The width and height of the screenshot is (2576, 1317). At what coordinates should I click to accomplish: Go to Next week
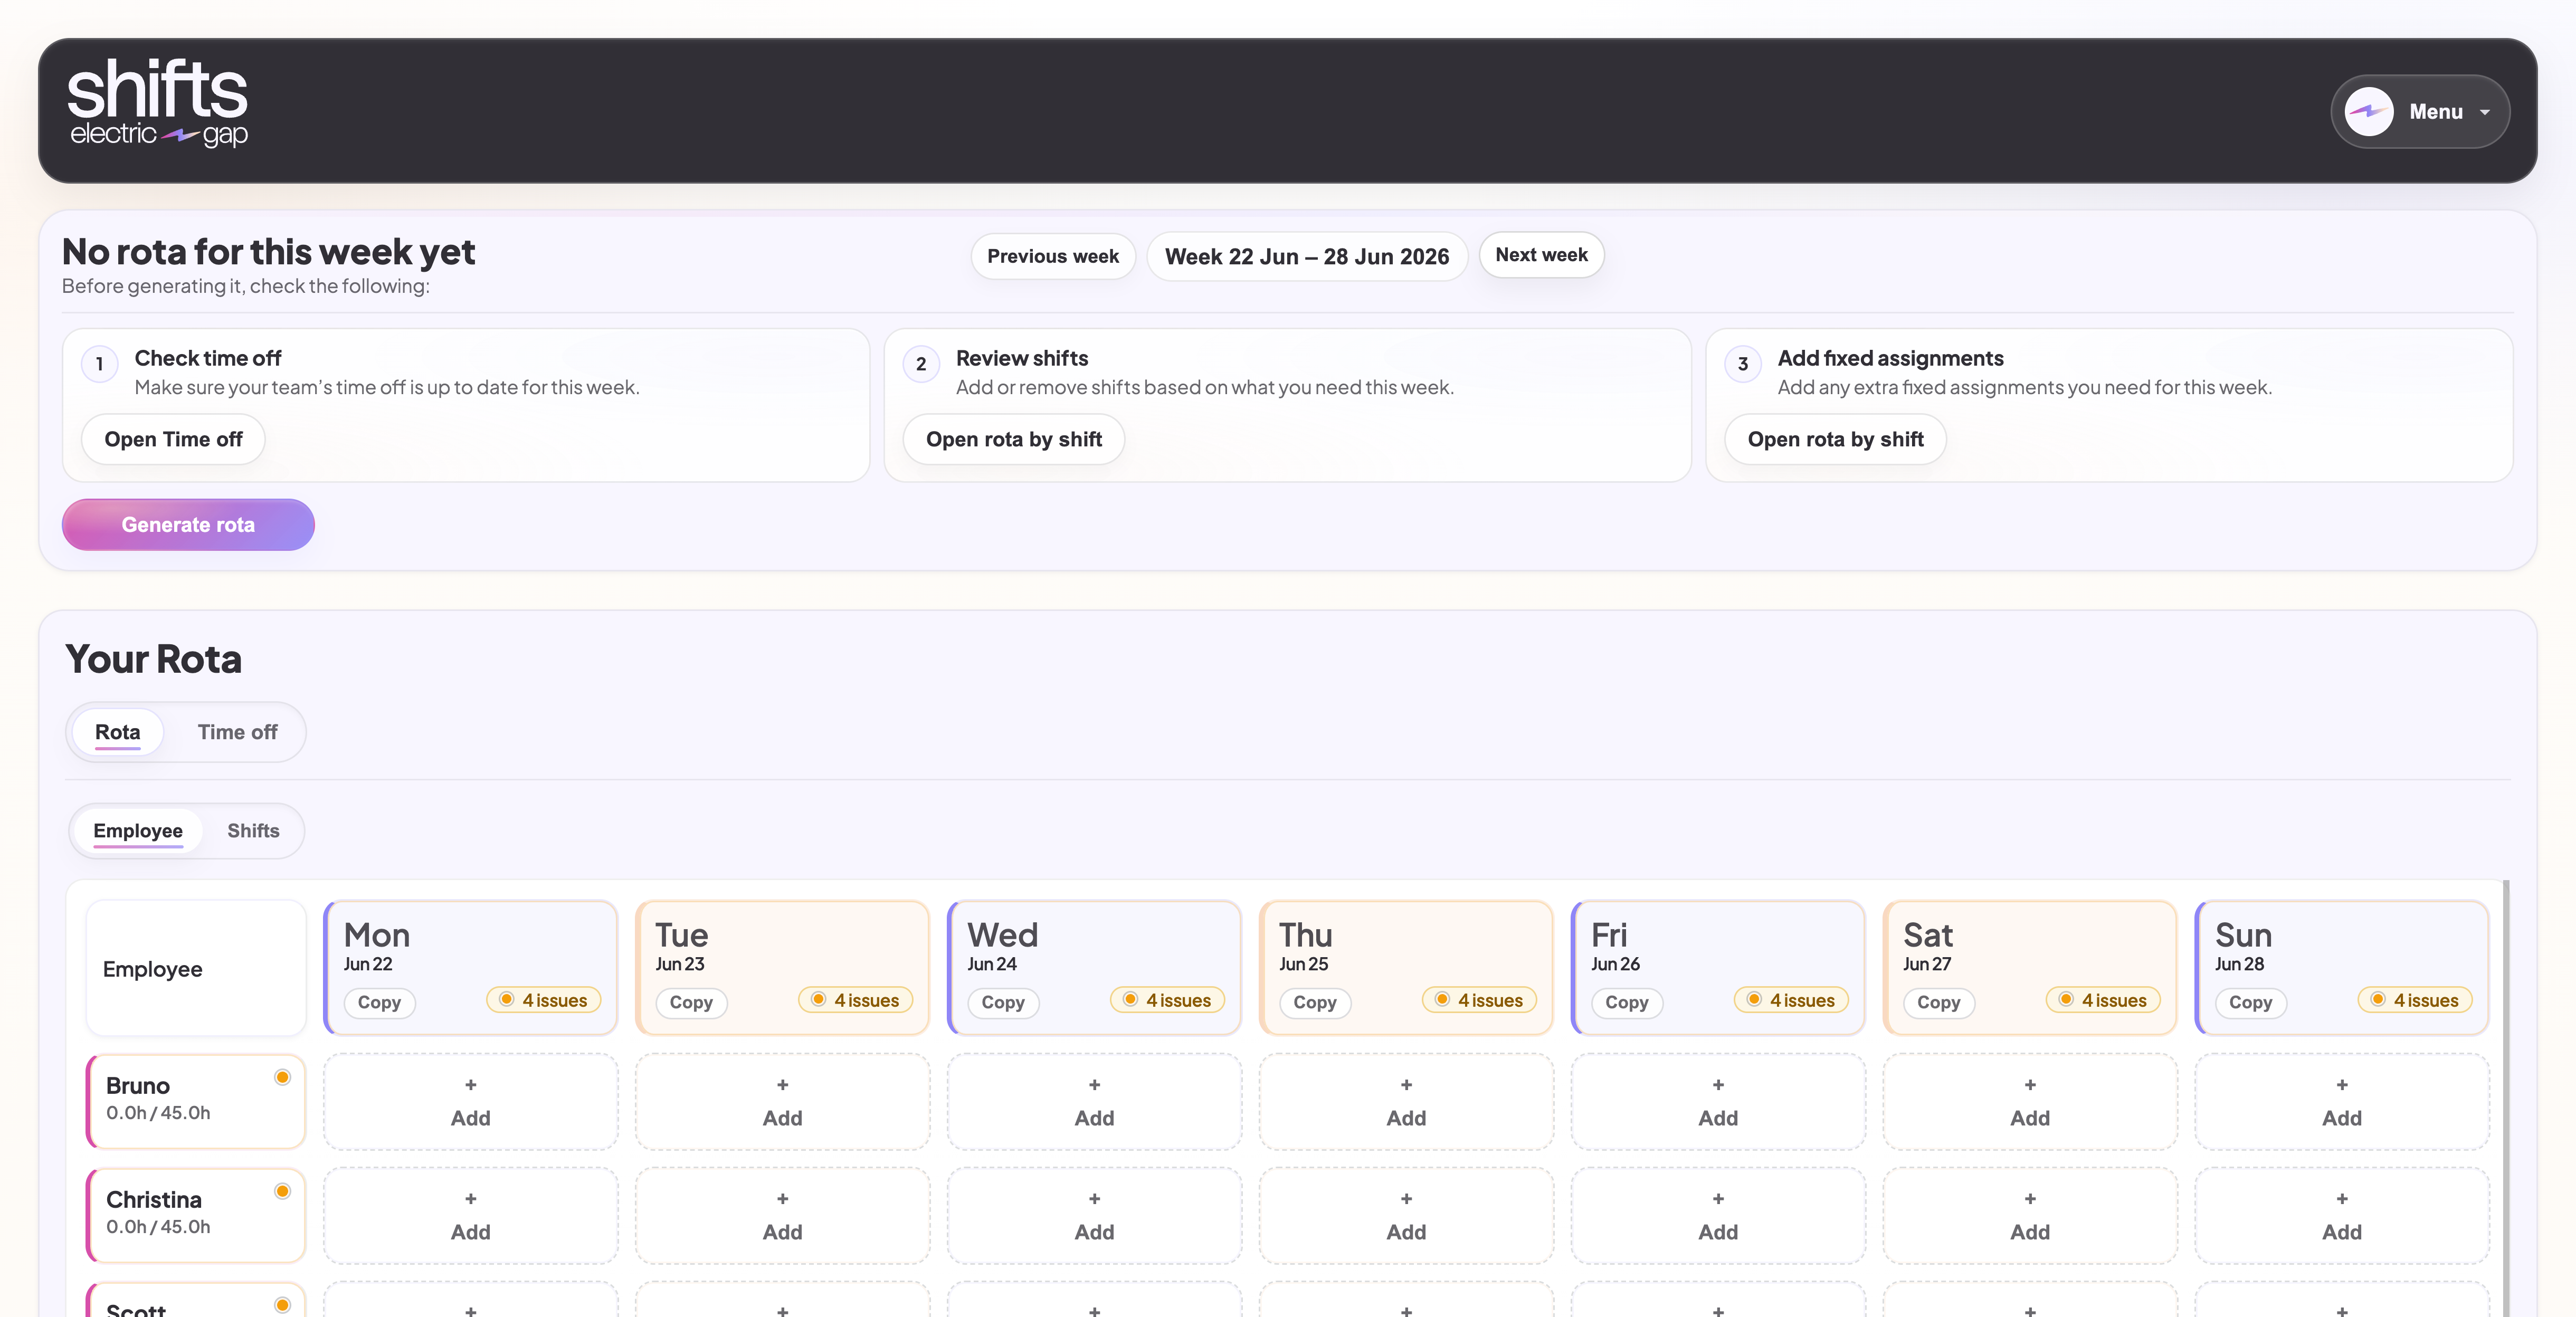pyautogui.click(x=1541, y=255)
